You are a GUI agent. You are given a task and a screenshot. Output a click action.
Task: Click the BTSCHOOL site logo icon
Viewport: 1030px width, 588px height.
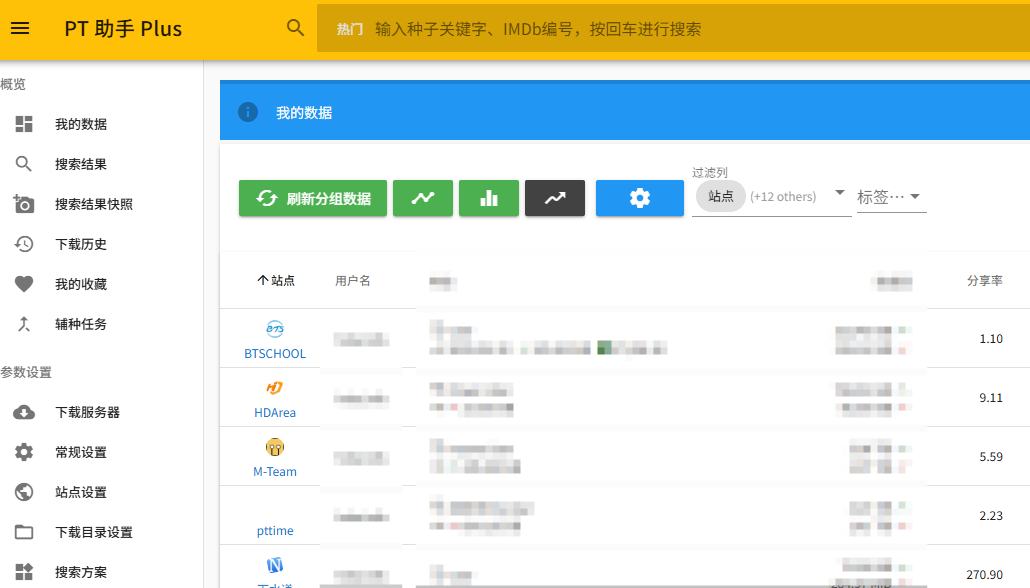[x=275, y=329]
